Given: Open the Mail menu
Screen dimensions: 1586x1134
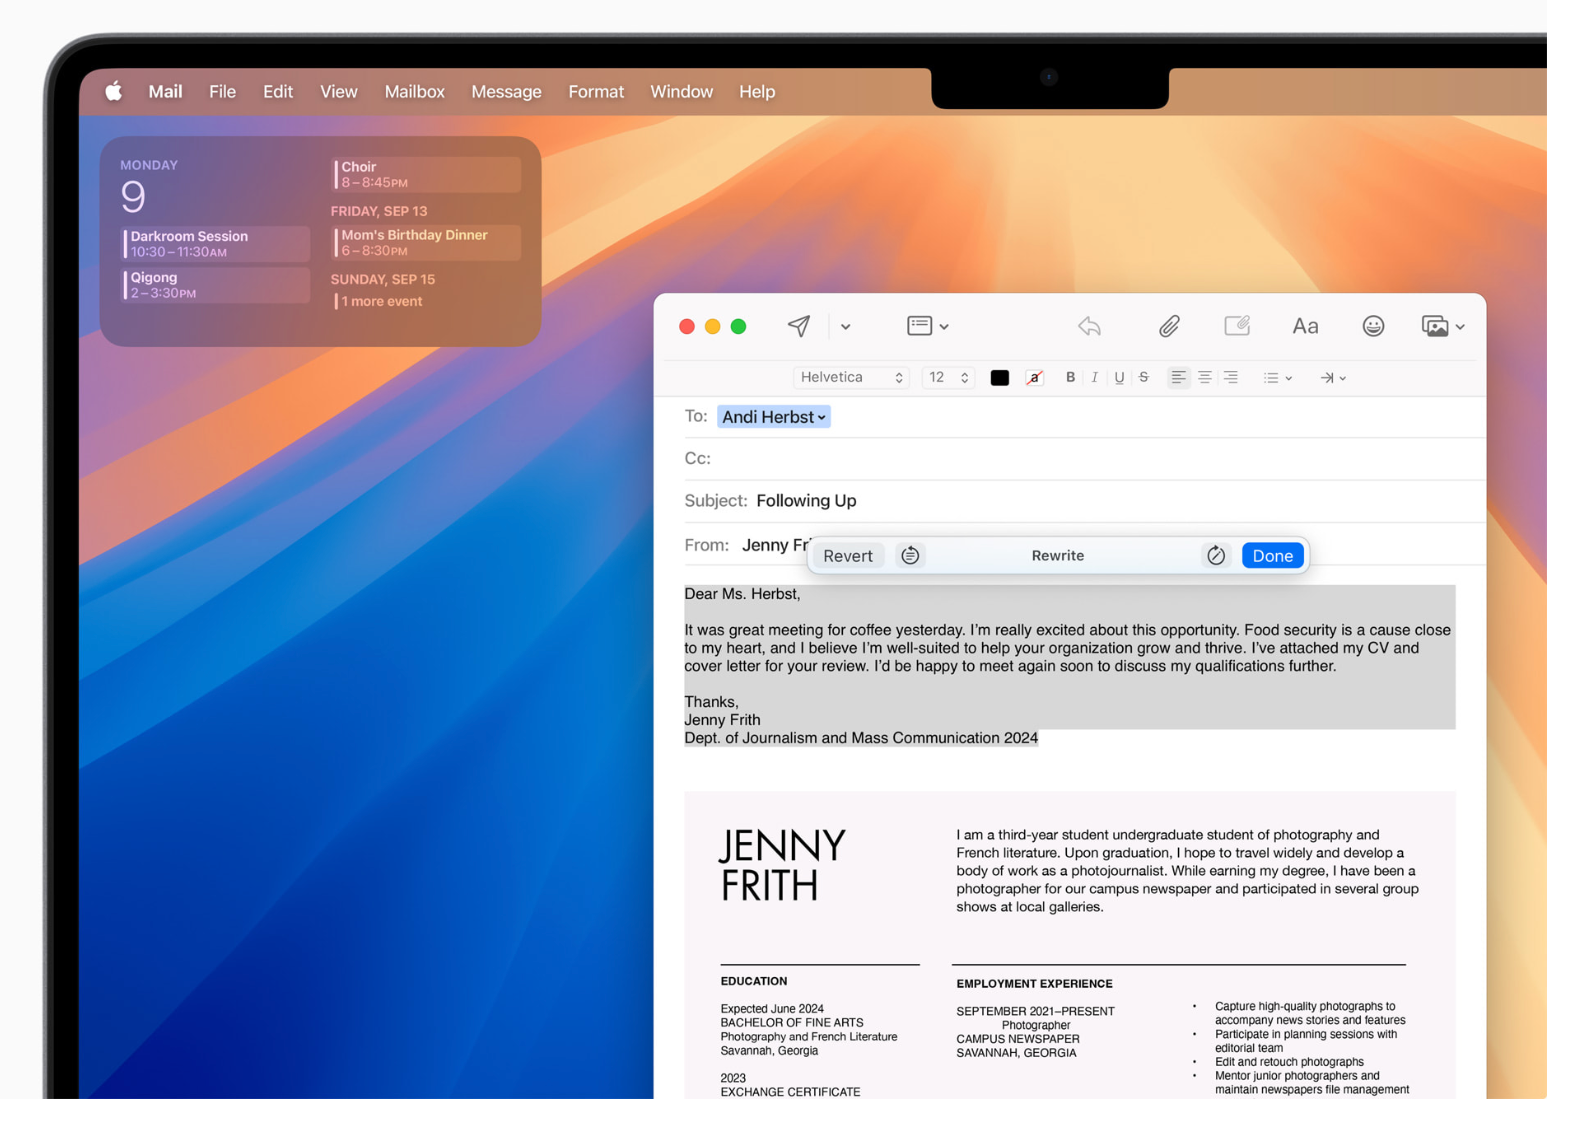Looking at the screenshot, I should (165, 91).
